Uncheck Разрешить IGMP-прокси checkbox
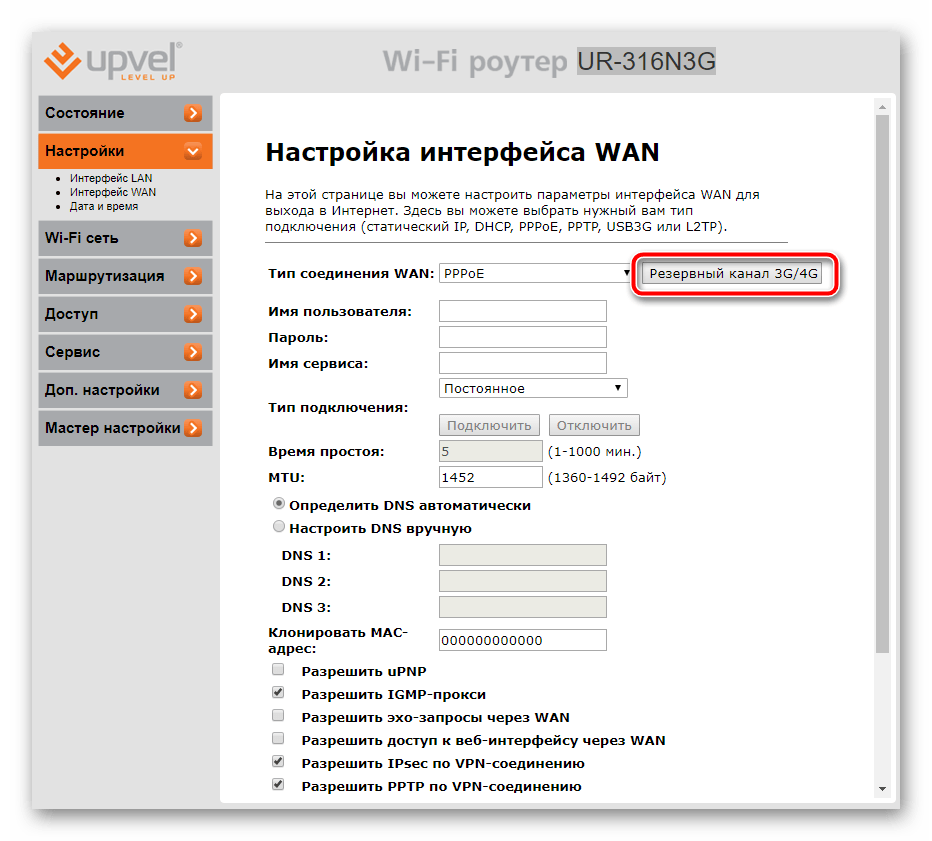Image resolution: width=932 pixels, height=841 pixels. pos(278,693)
